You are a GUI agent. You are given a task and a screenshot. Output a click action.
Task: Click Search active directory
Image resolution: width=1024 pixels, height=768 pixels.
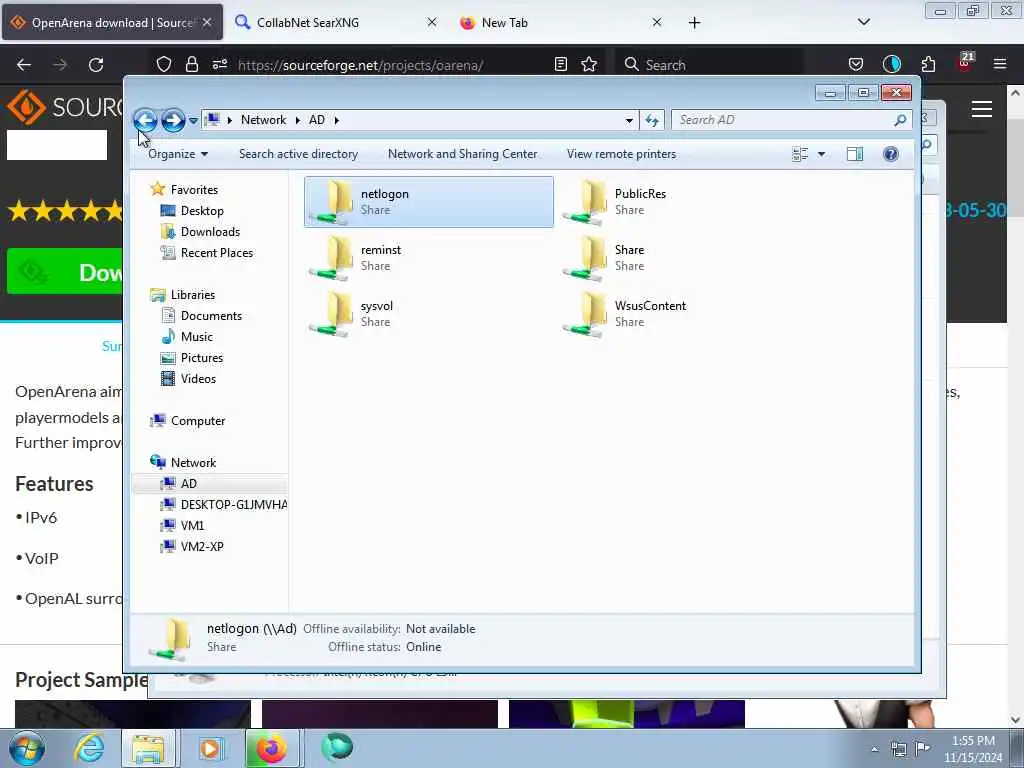[x=298, y=154]
